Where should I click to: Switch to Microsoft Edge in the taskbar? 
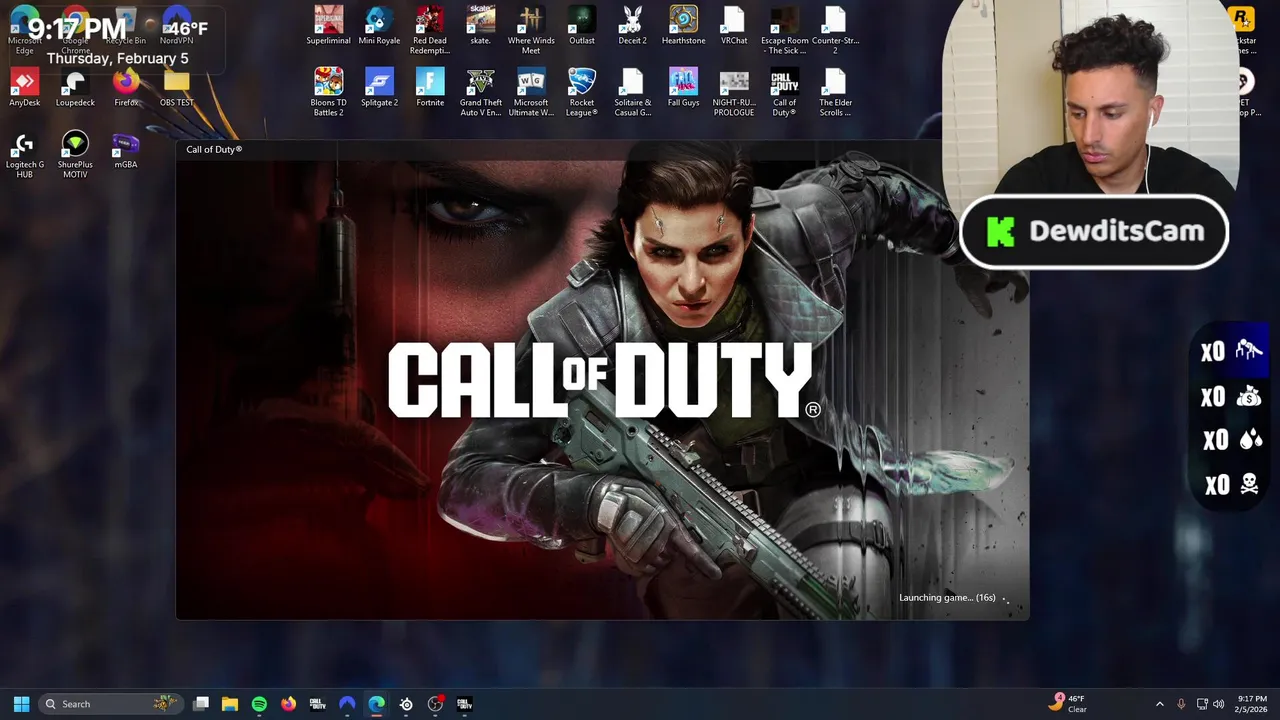click(376, 704)
